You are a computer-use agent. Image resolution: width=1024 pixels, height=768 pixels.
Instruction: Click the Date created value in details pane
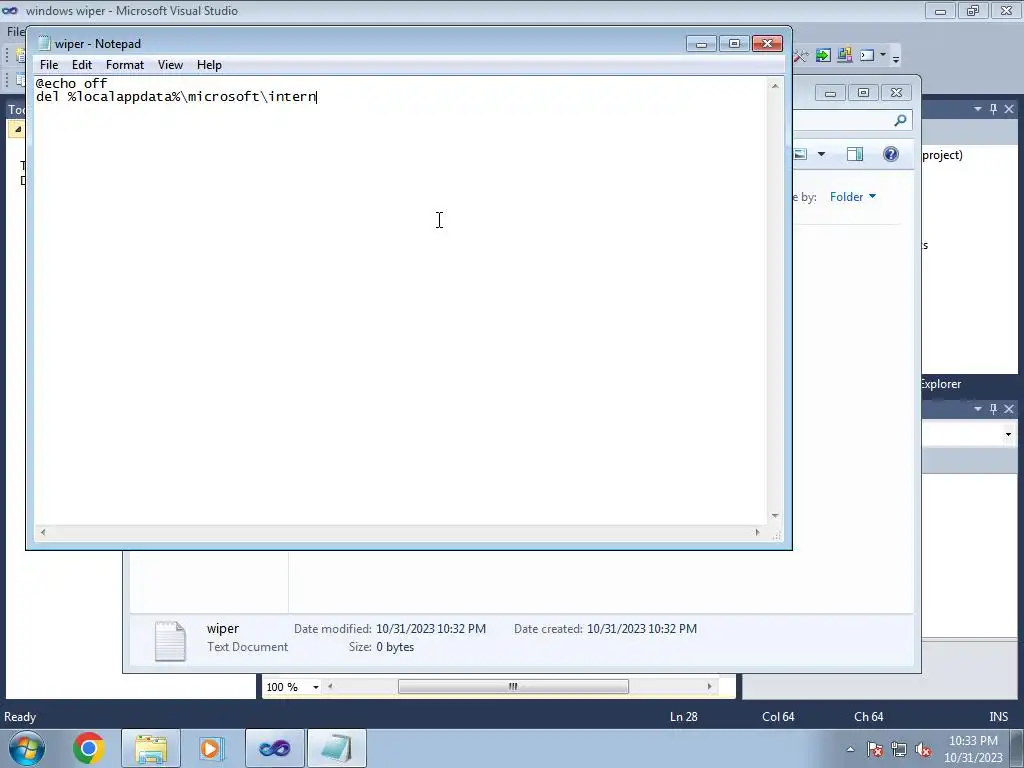[641, 629]
